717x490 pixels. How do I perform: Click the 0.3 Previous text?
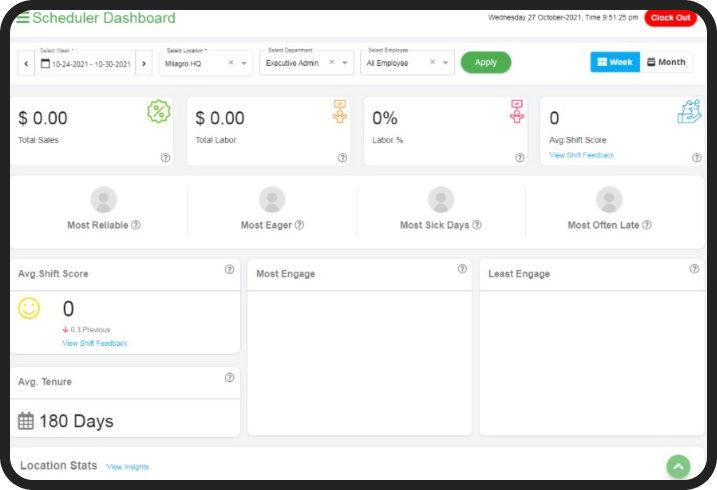point(90,330)
